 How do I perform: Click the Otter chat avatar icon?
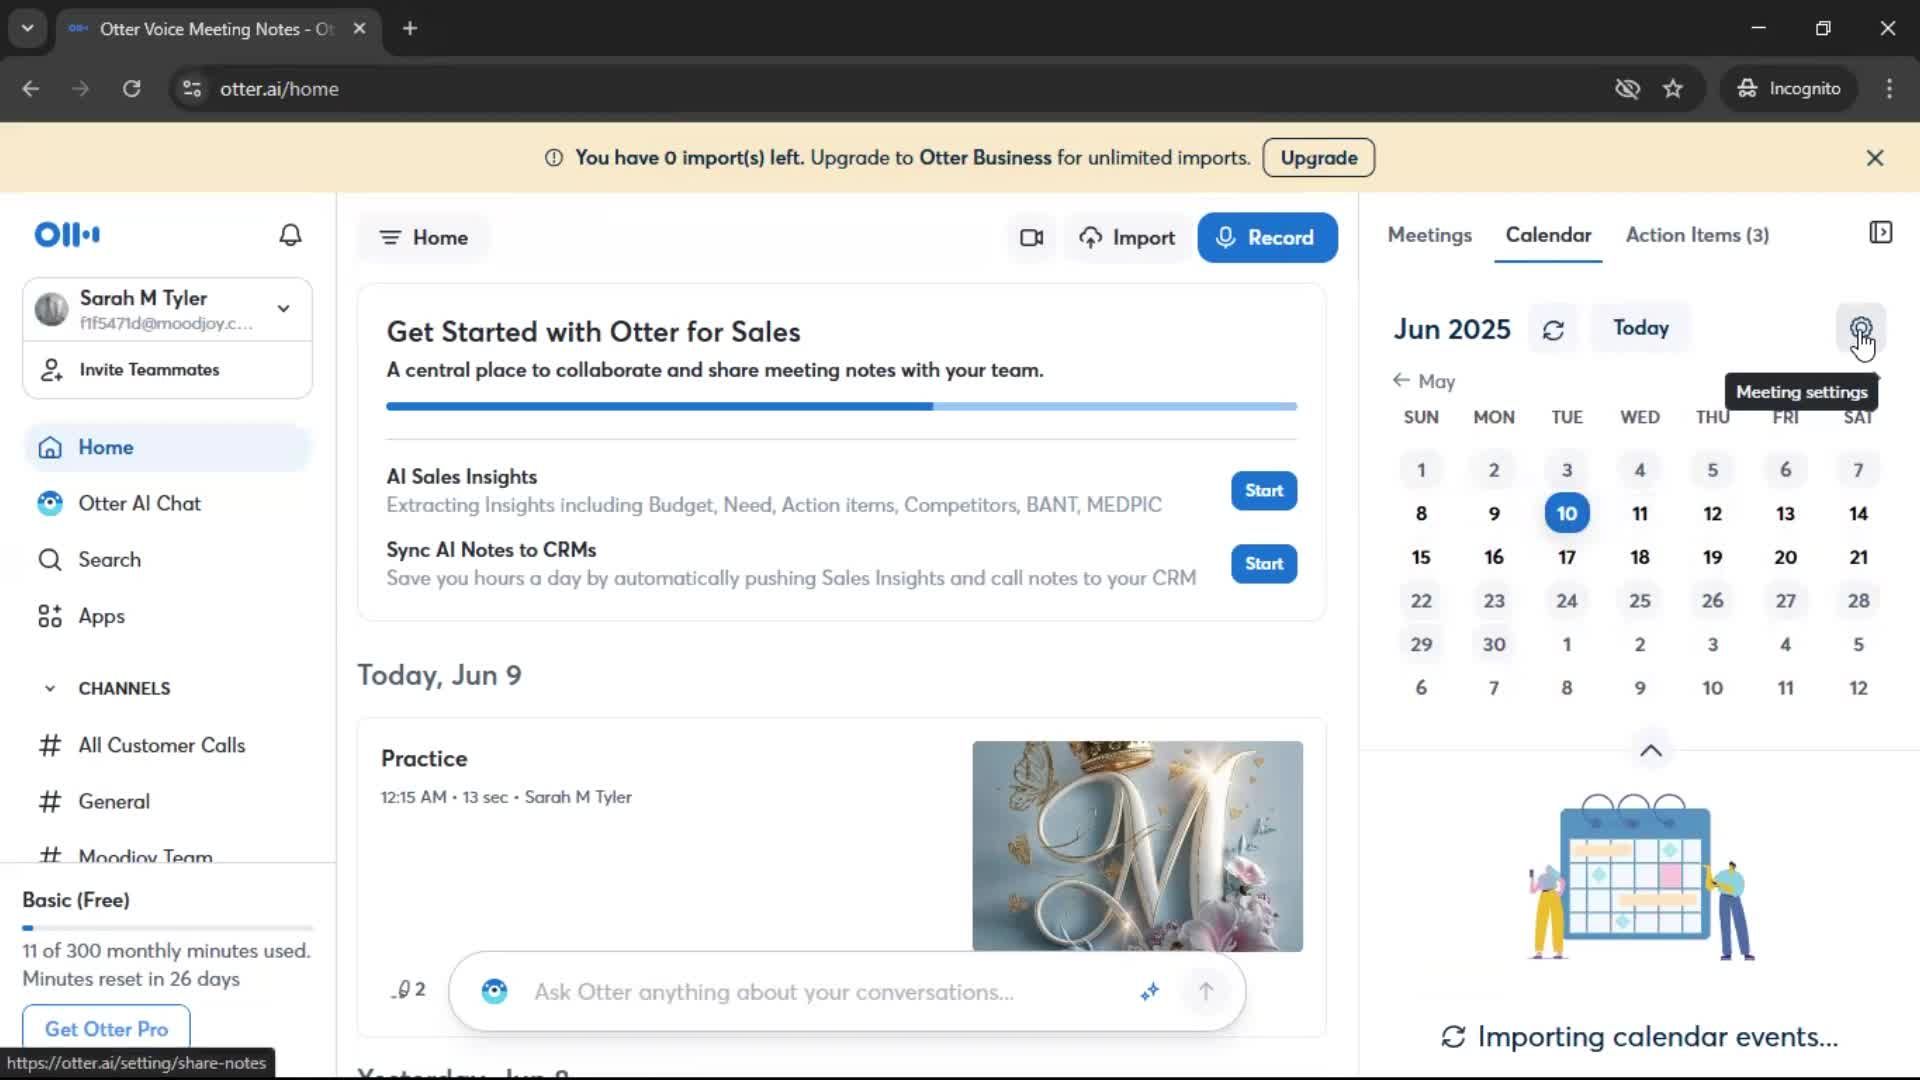(494, 992)
